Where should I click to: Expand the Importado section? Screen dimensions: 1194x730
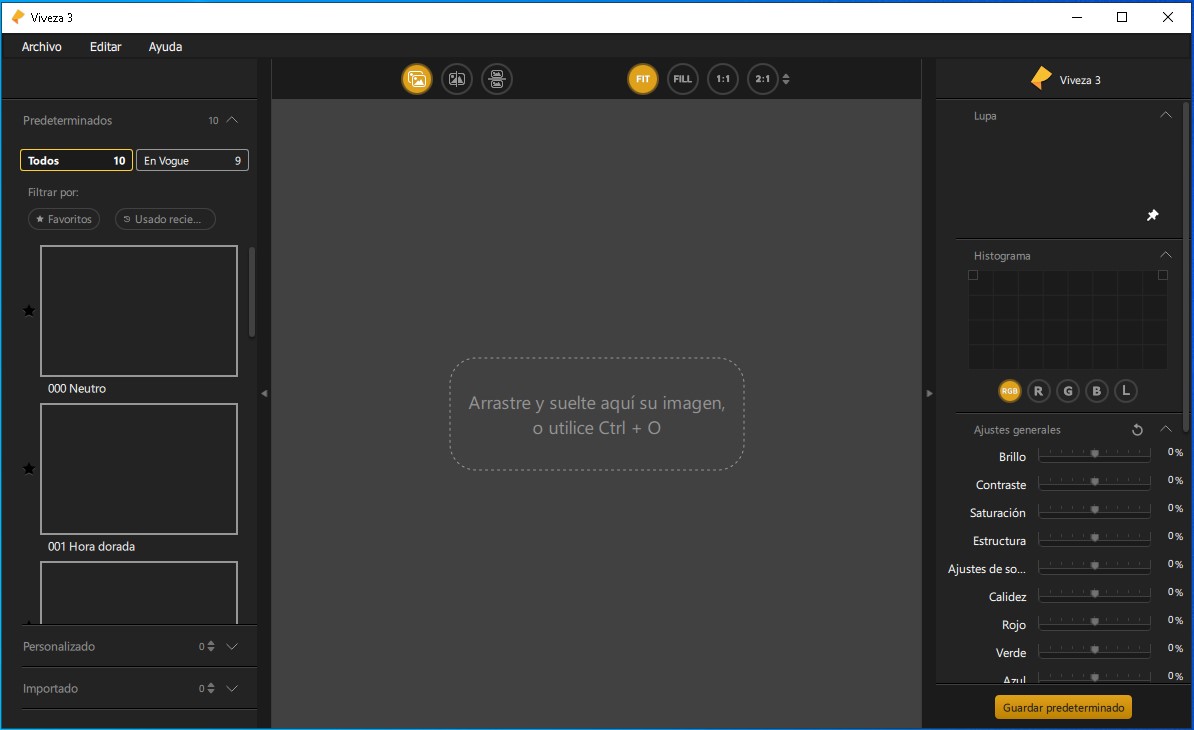click(232, 688)
